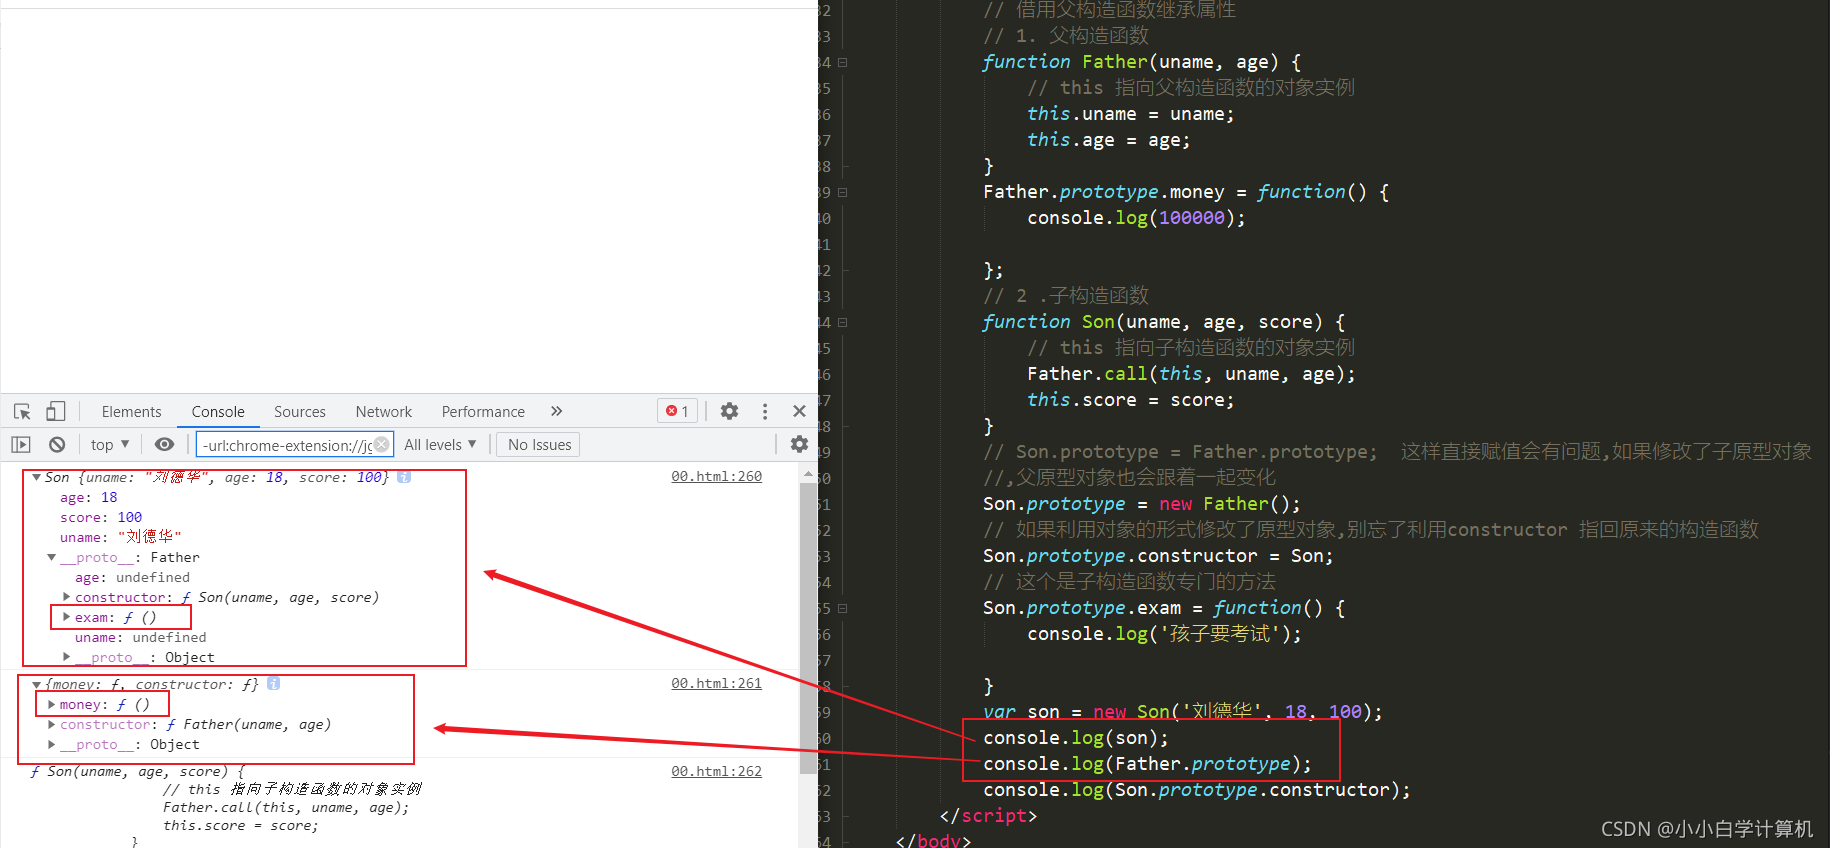Screen dimensions: 1830x848
Task: Expand __proto__: Object under money object
Action: tap(51, 744)
